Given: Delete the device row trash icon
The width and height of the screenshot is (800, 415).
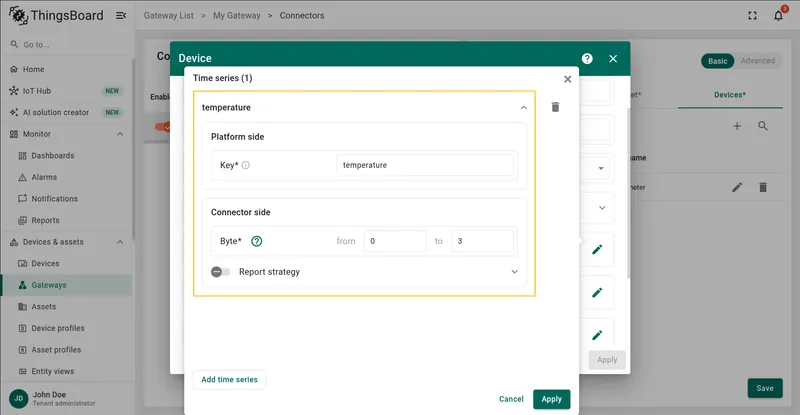Looking at the screenshot, I should click(763, 187).
